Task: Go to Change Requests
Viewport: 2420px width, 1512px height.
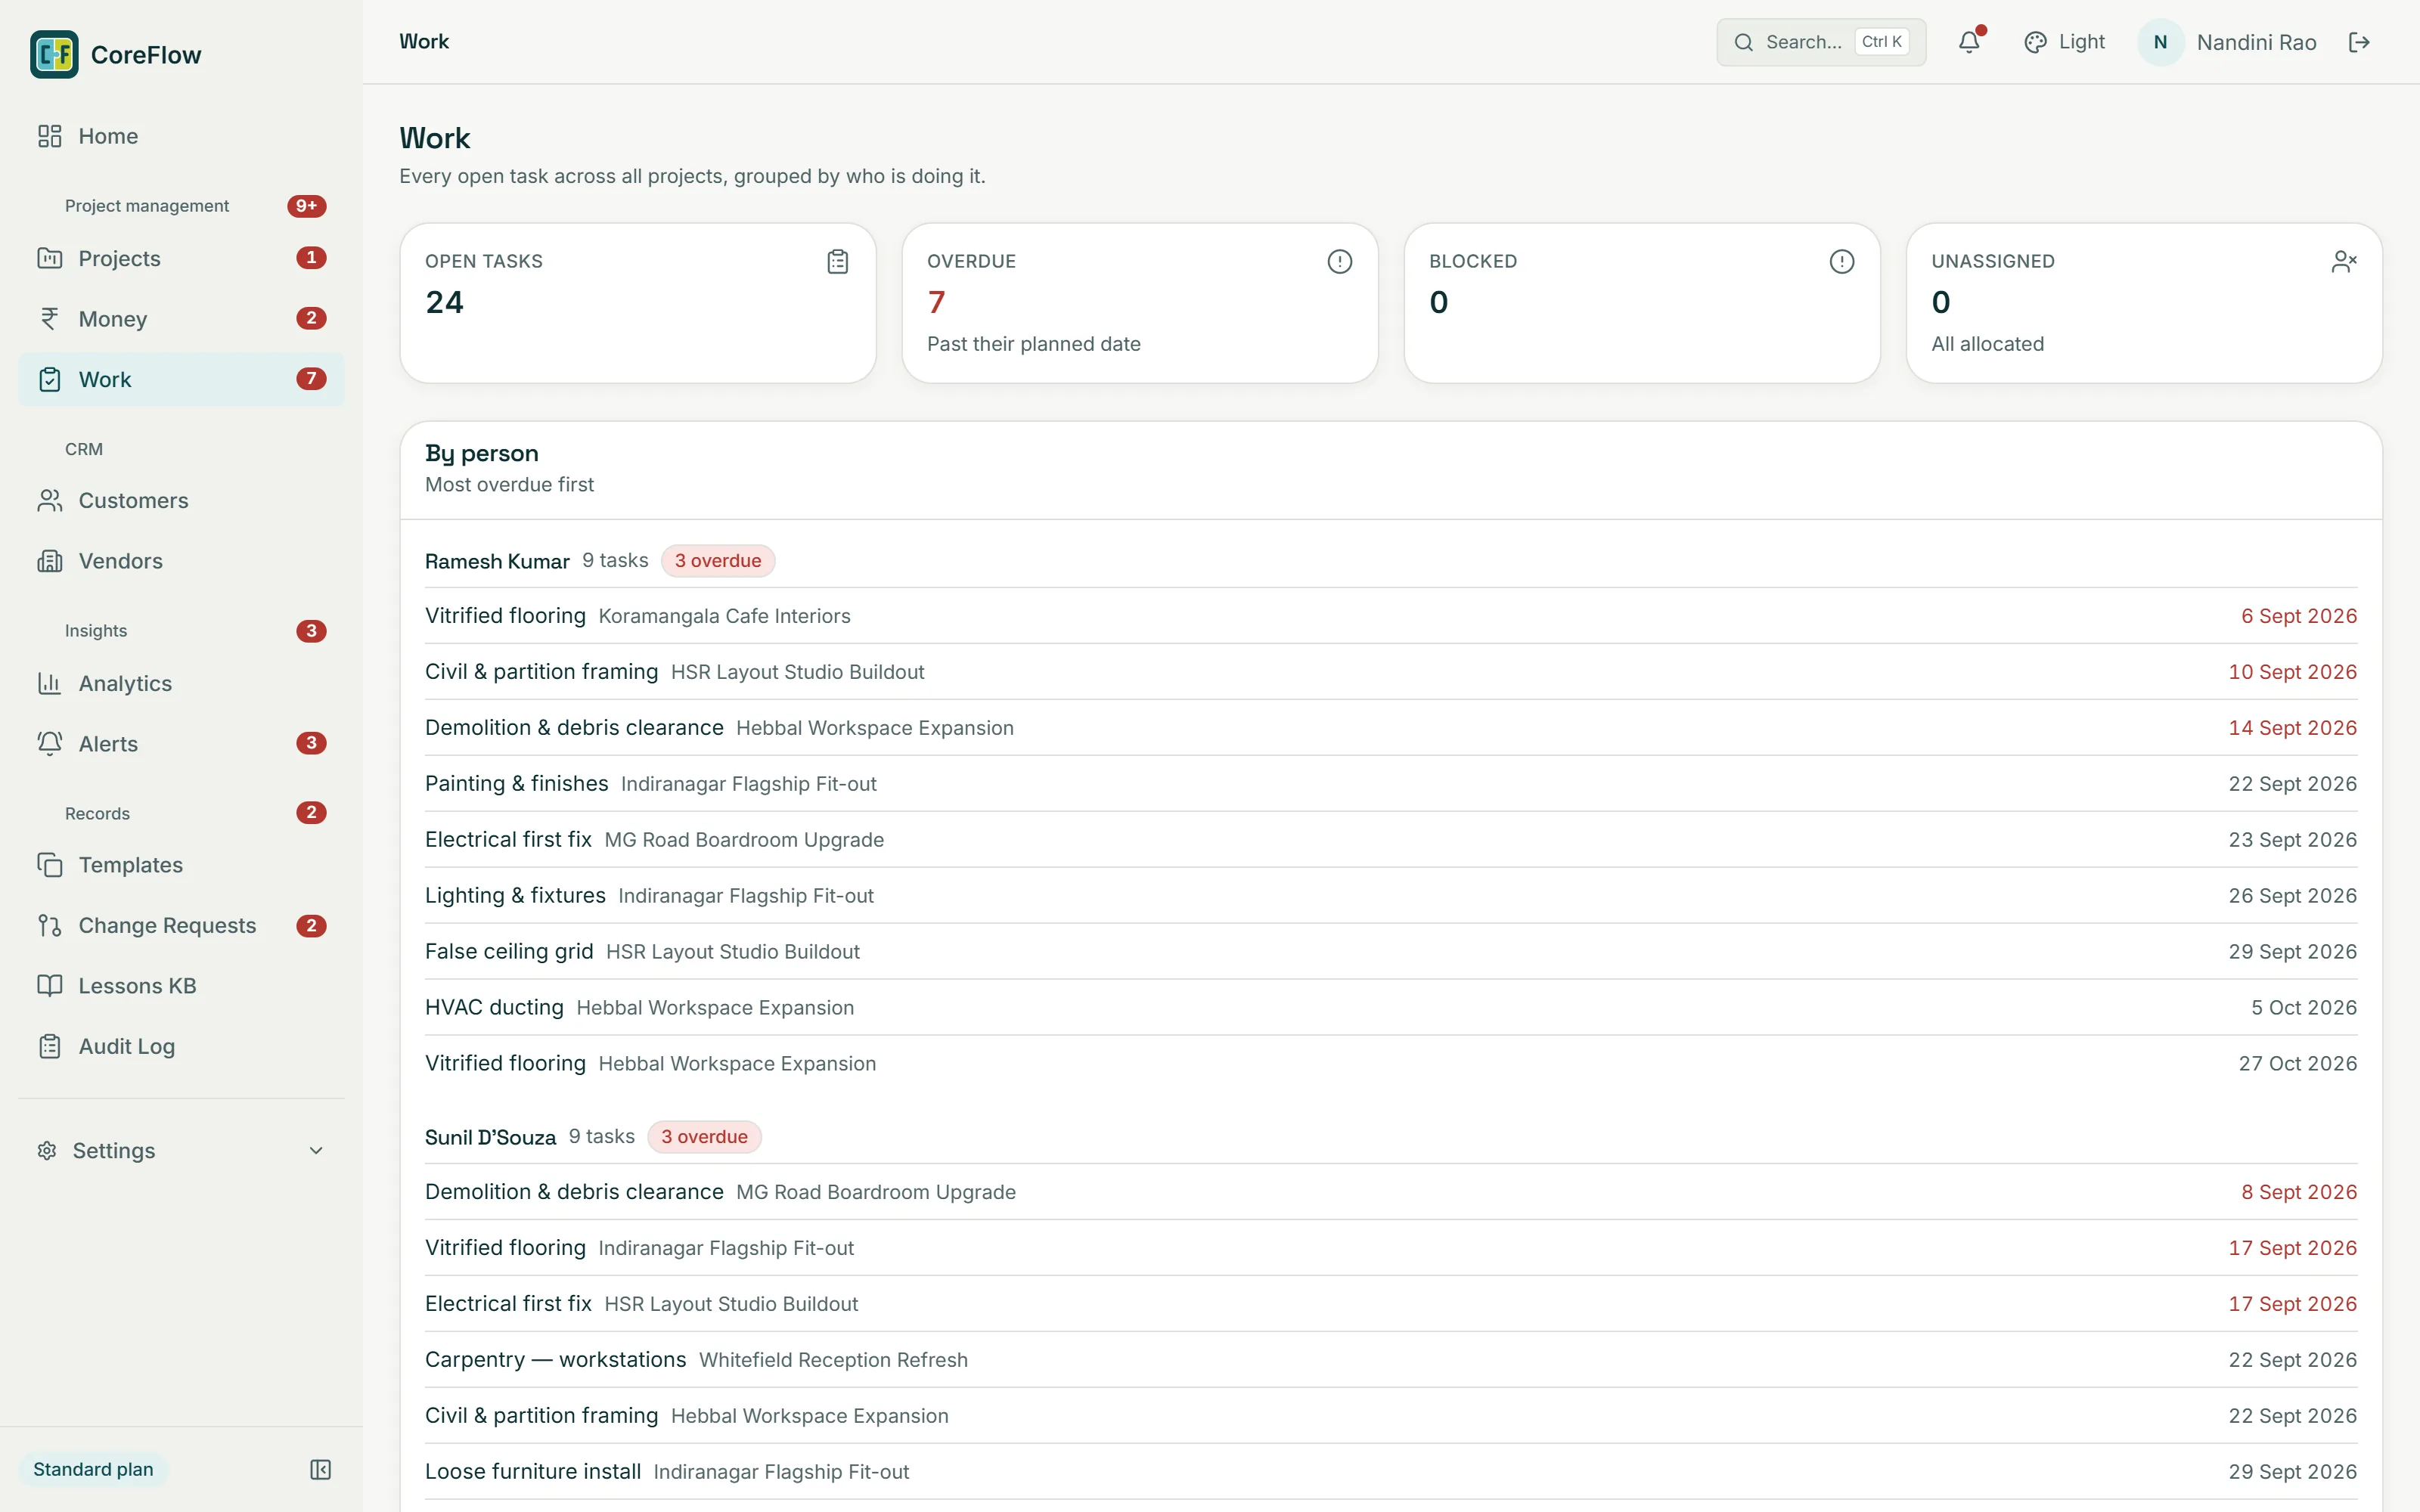Action: coord(181,925)
